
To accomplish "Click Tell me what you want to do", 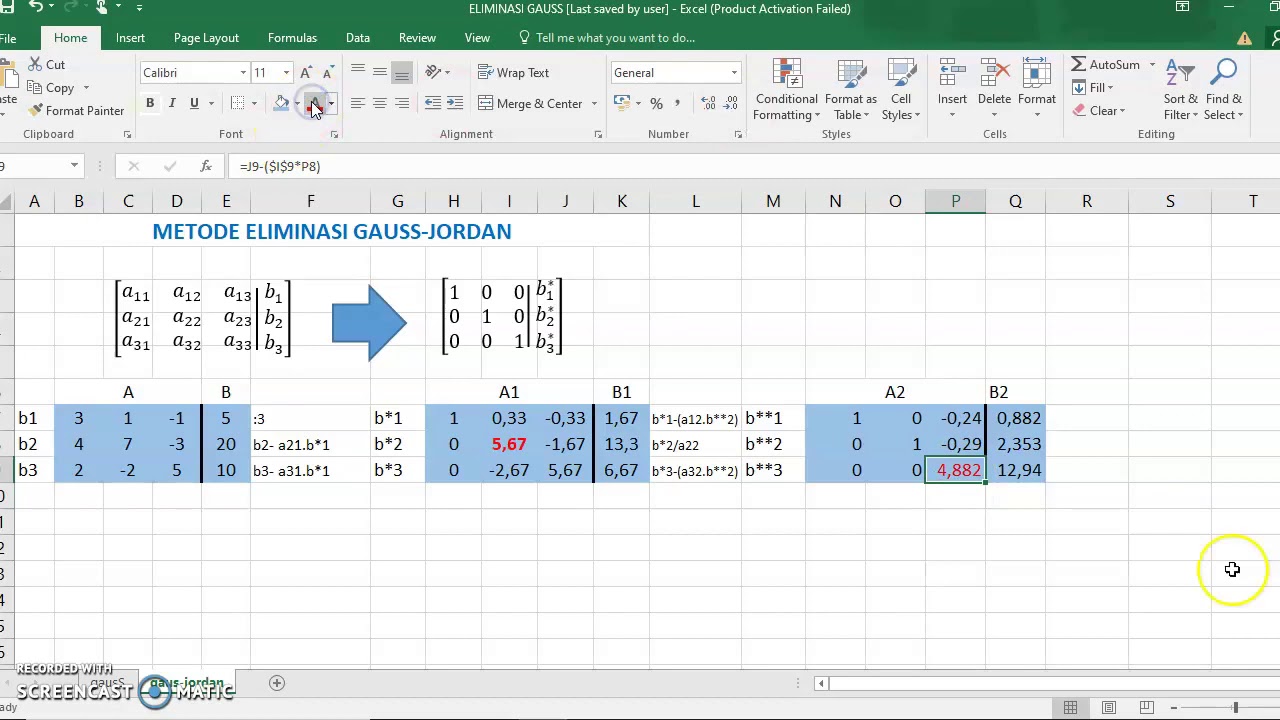I will pos(615,38).
